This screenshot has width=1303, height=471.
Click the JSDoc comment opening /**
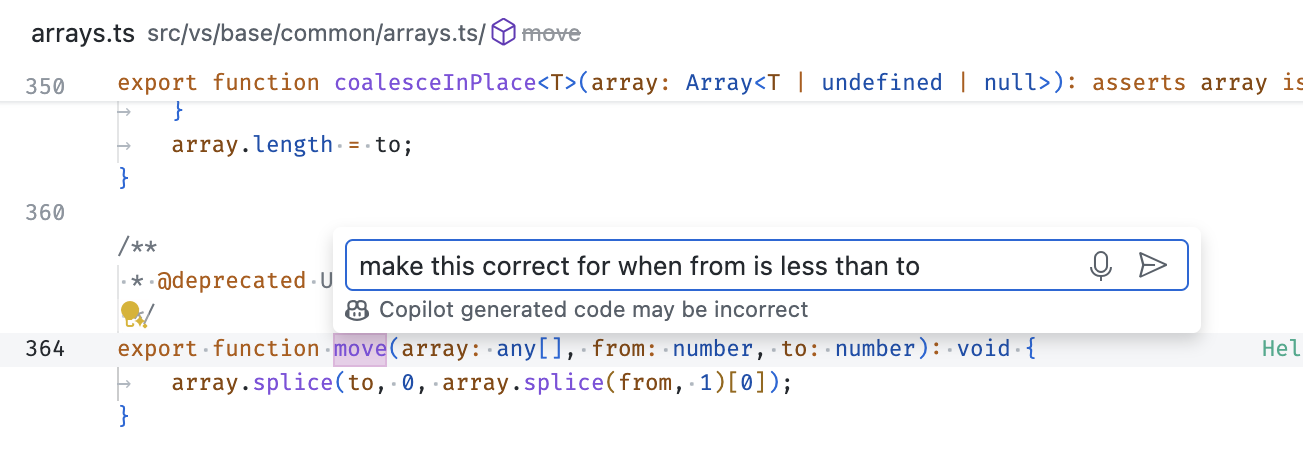[x=138, y=247]
